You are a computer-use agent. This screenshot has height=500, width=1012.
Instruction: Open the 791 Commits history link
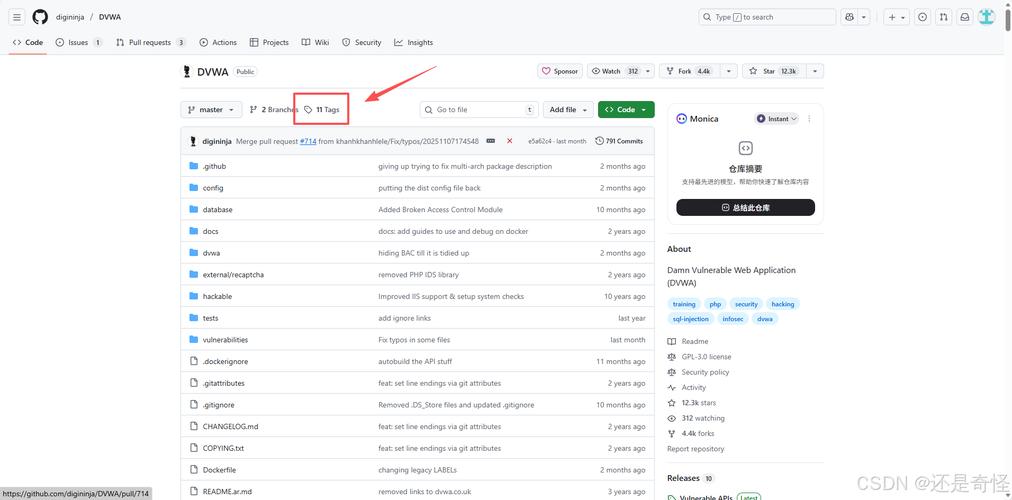click(620, 141)
